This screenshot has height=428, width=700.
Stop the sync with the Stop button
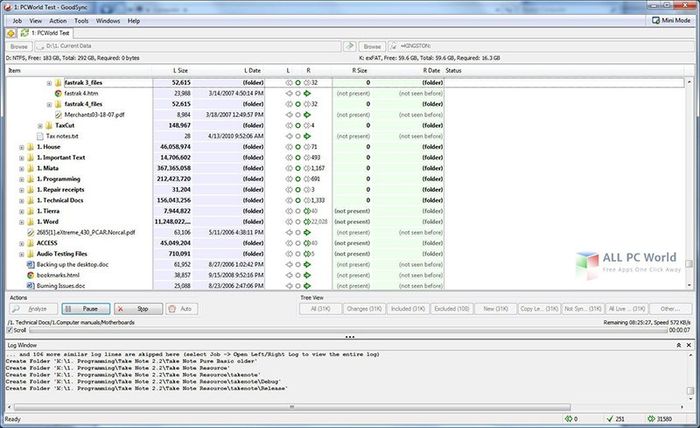(138, 309)
